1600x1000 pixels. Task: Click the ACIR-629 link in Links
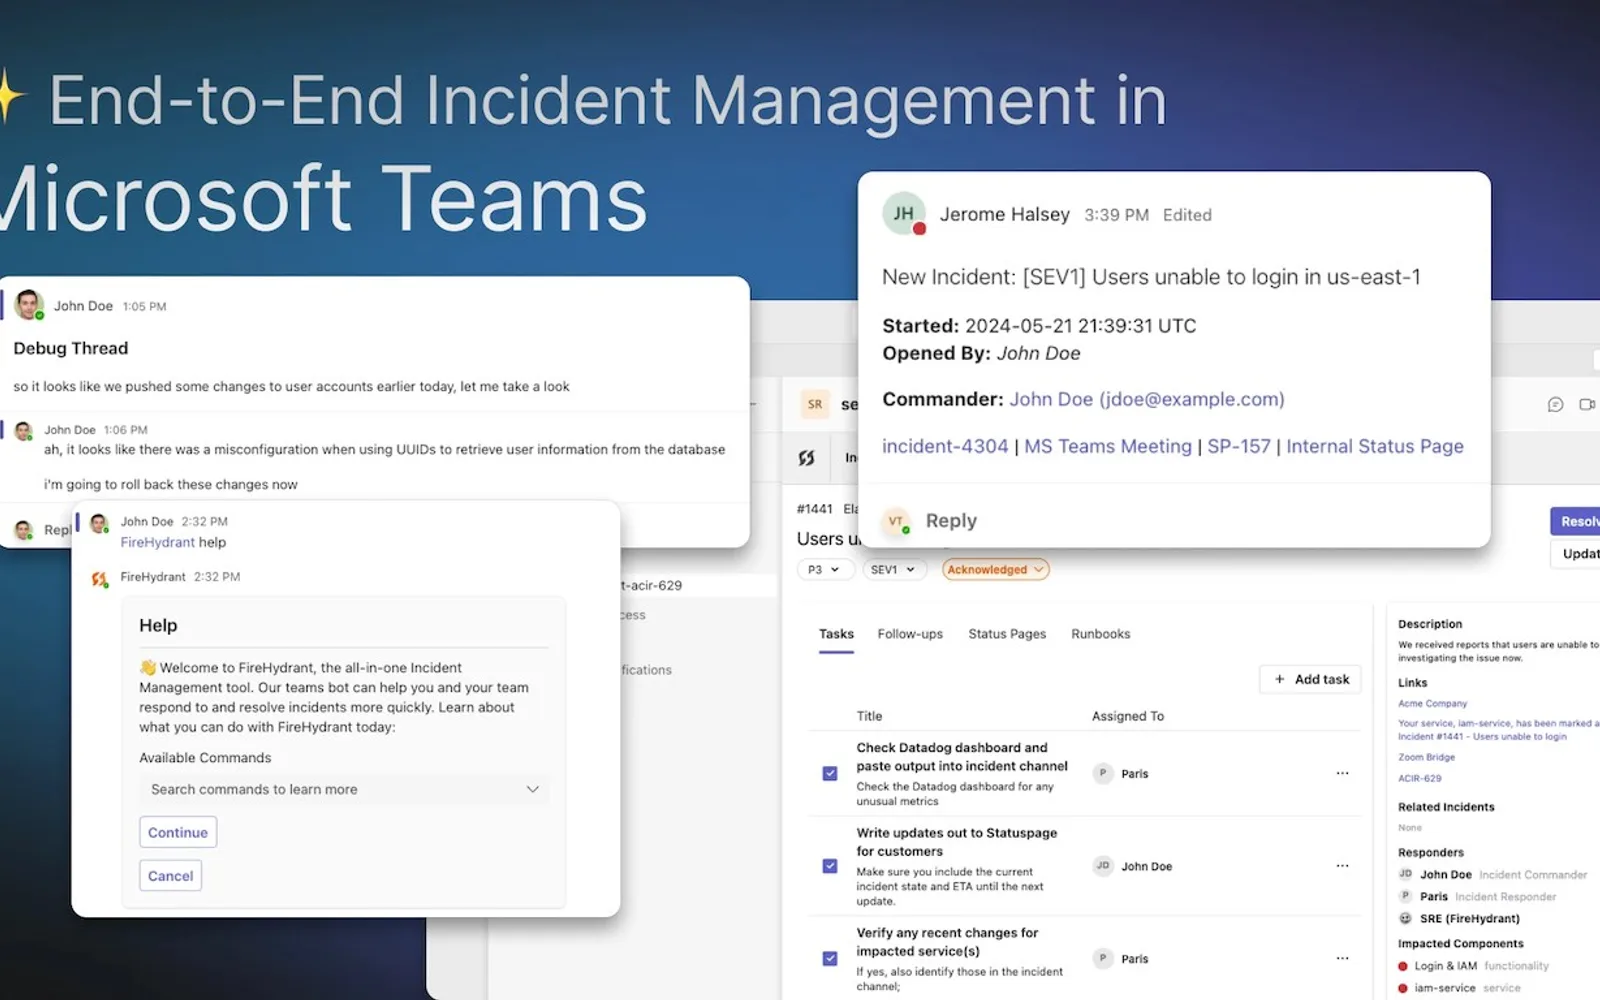1420,778
